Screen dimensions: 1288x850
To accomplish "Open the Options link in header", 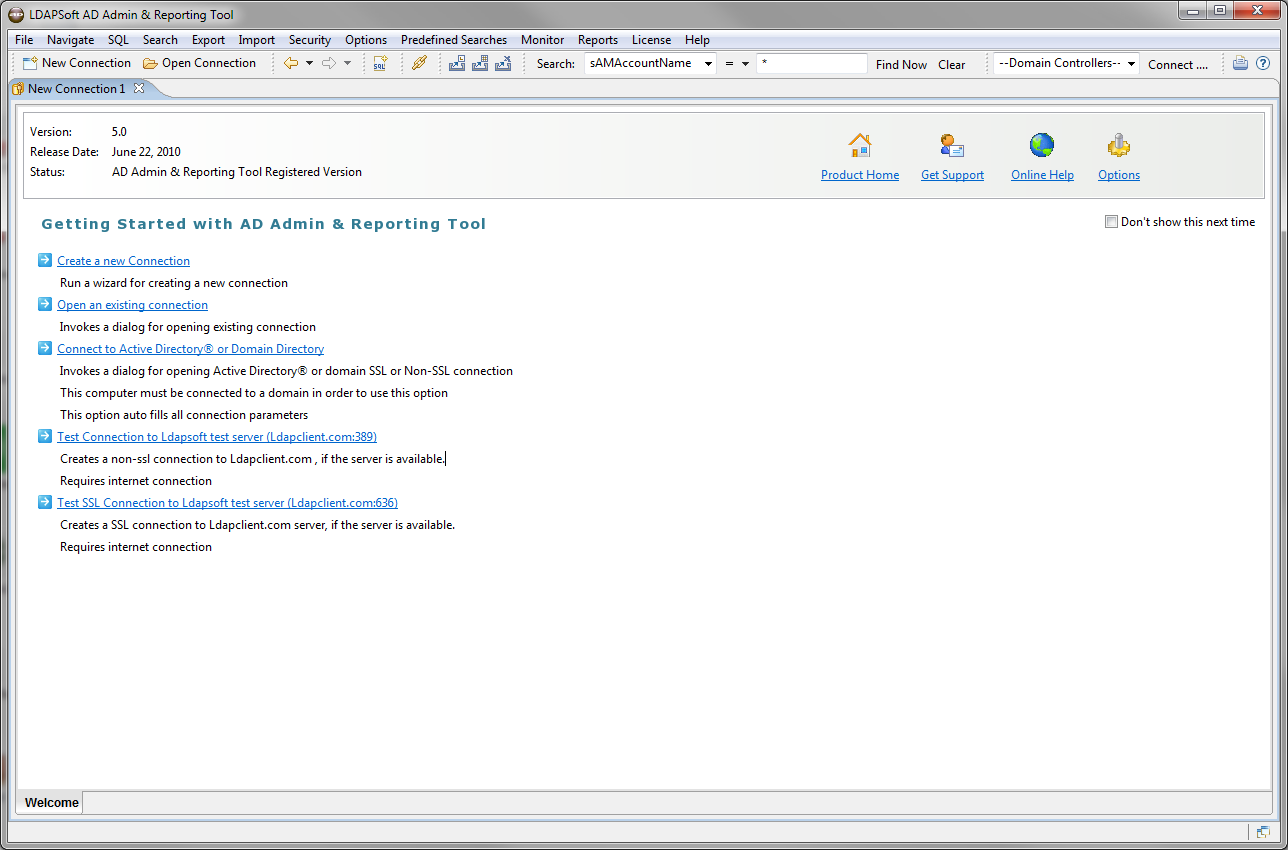I will pyautogui.click(x=1119, y=175).
